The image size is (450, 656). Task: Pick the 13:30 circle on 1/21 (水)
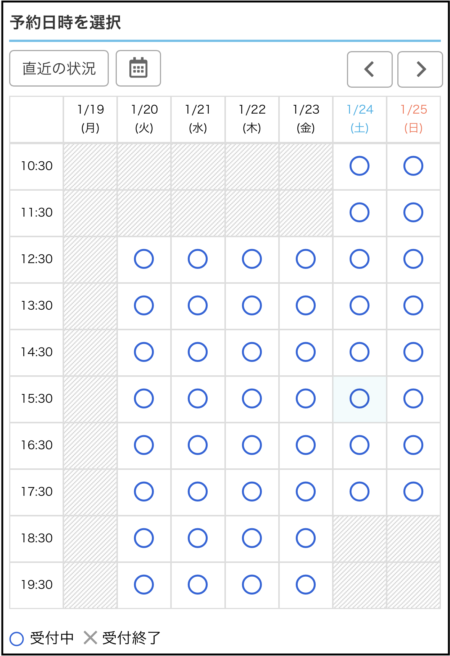(198, 305)
